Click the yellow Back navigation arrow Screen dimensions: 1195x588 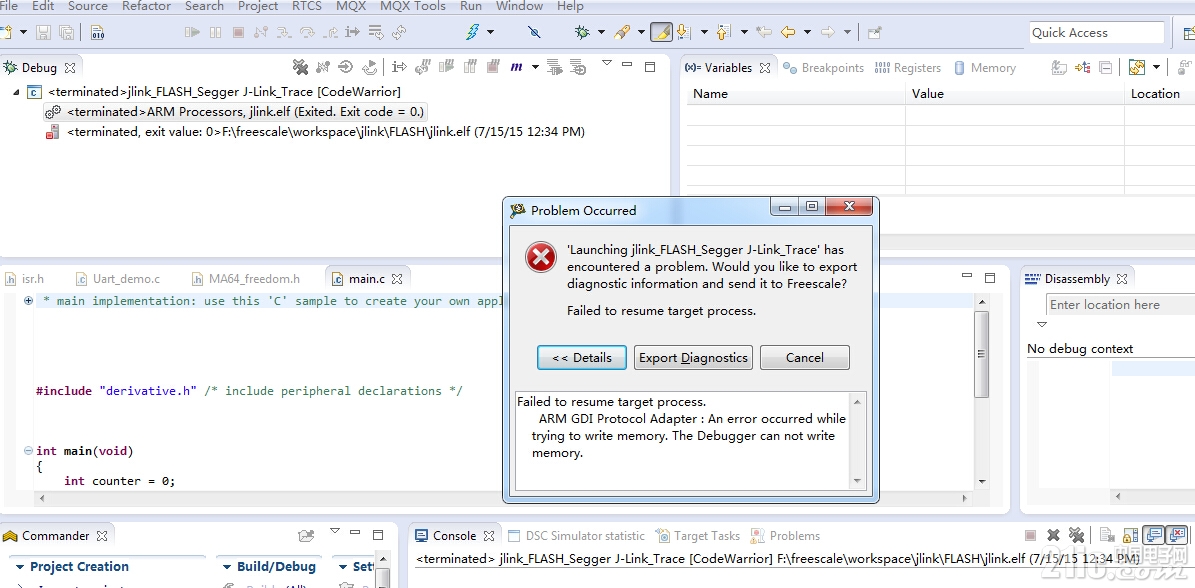tap(788, 33)
